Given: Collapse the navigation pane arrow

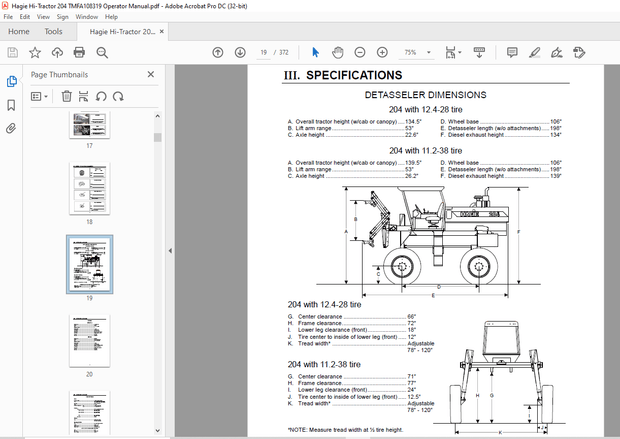Looking at the screenshot, I should coord(170,250).
